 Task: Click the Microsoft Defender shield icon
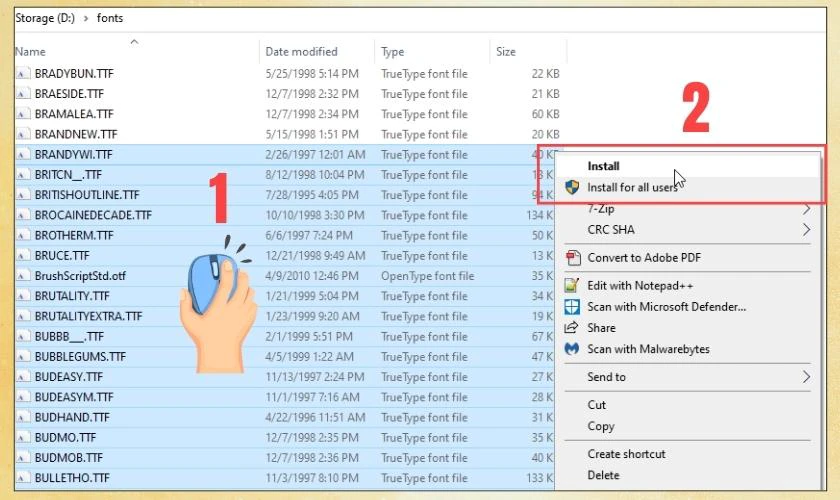point(572,307)
